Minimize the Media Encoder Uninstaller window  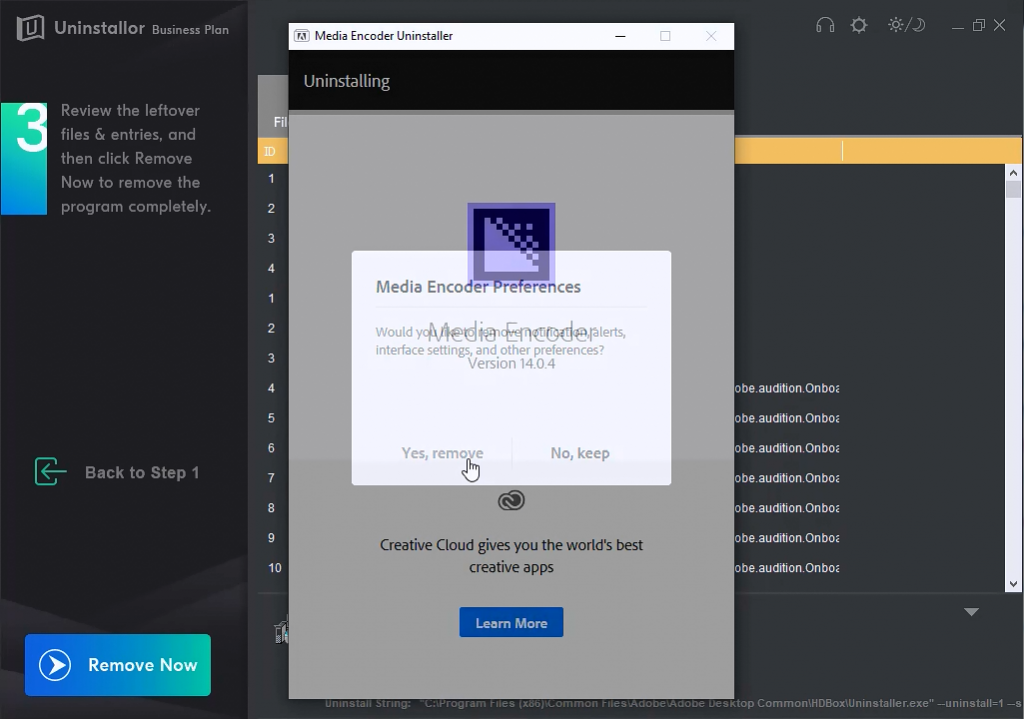[x=620, y=36]
